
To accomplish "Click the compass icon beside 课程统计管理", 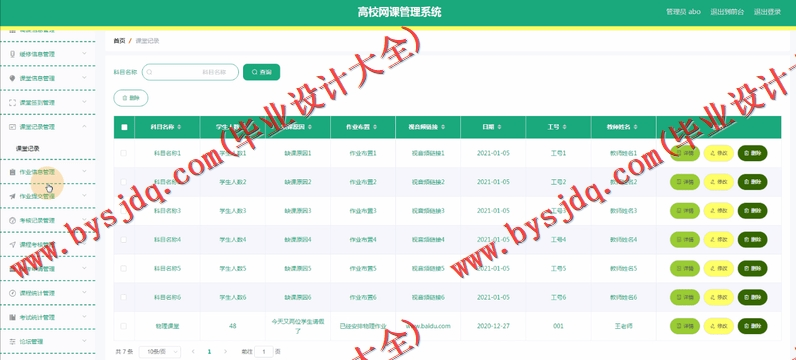I will [x=13, y=293].
